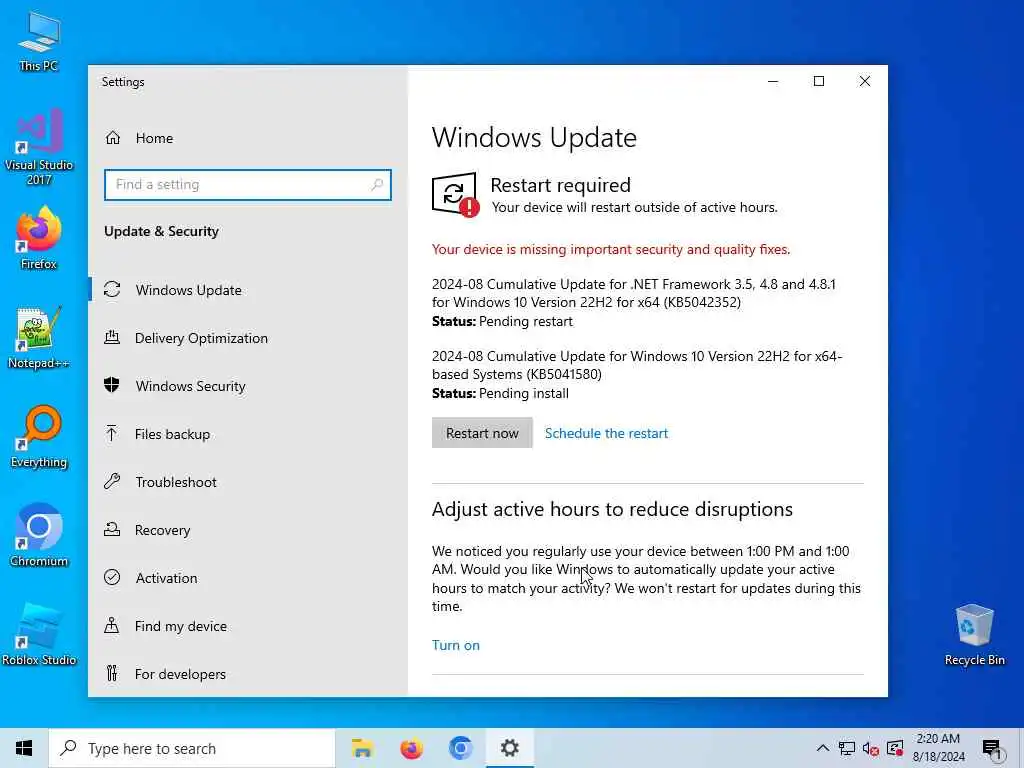The height and width of the screenshot is (768, 1024).
Task: Focus the Find a setting search box
Action: (x=248, y=185)
